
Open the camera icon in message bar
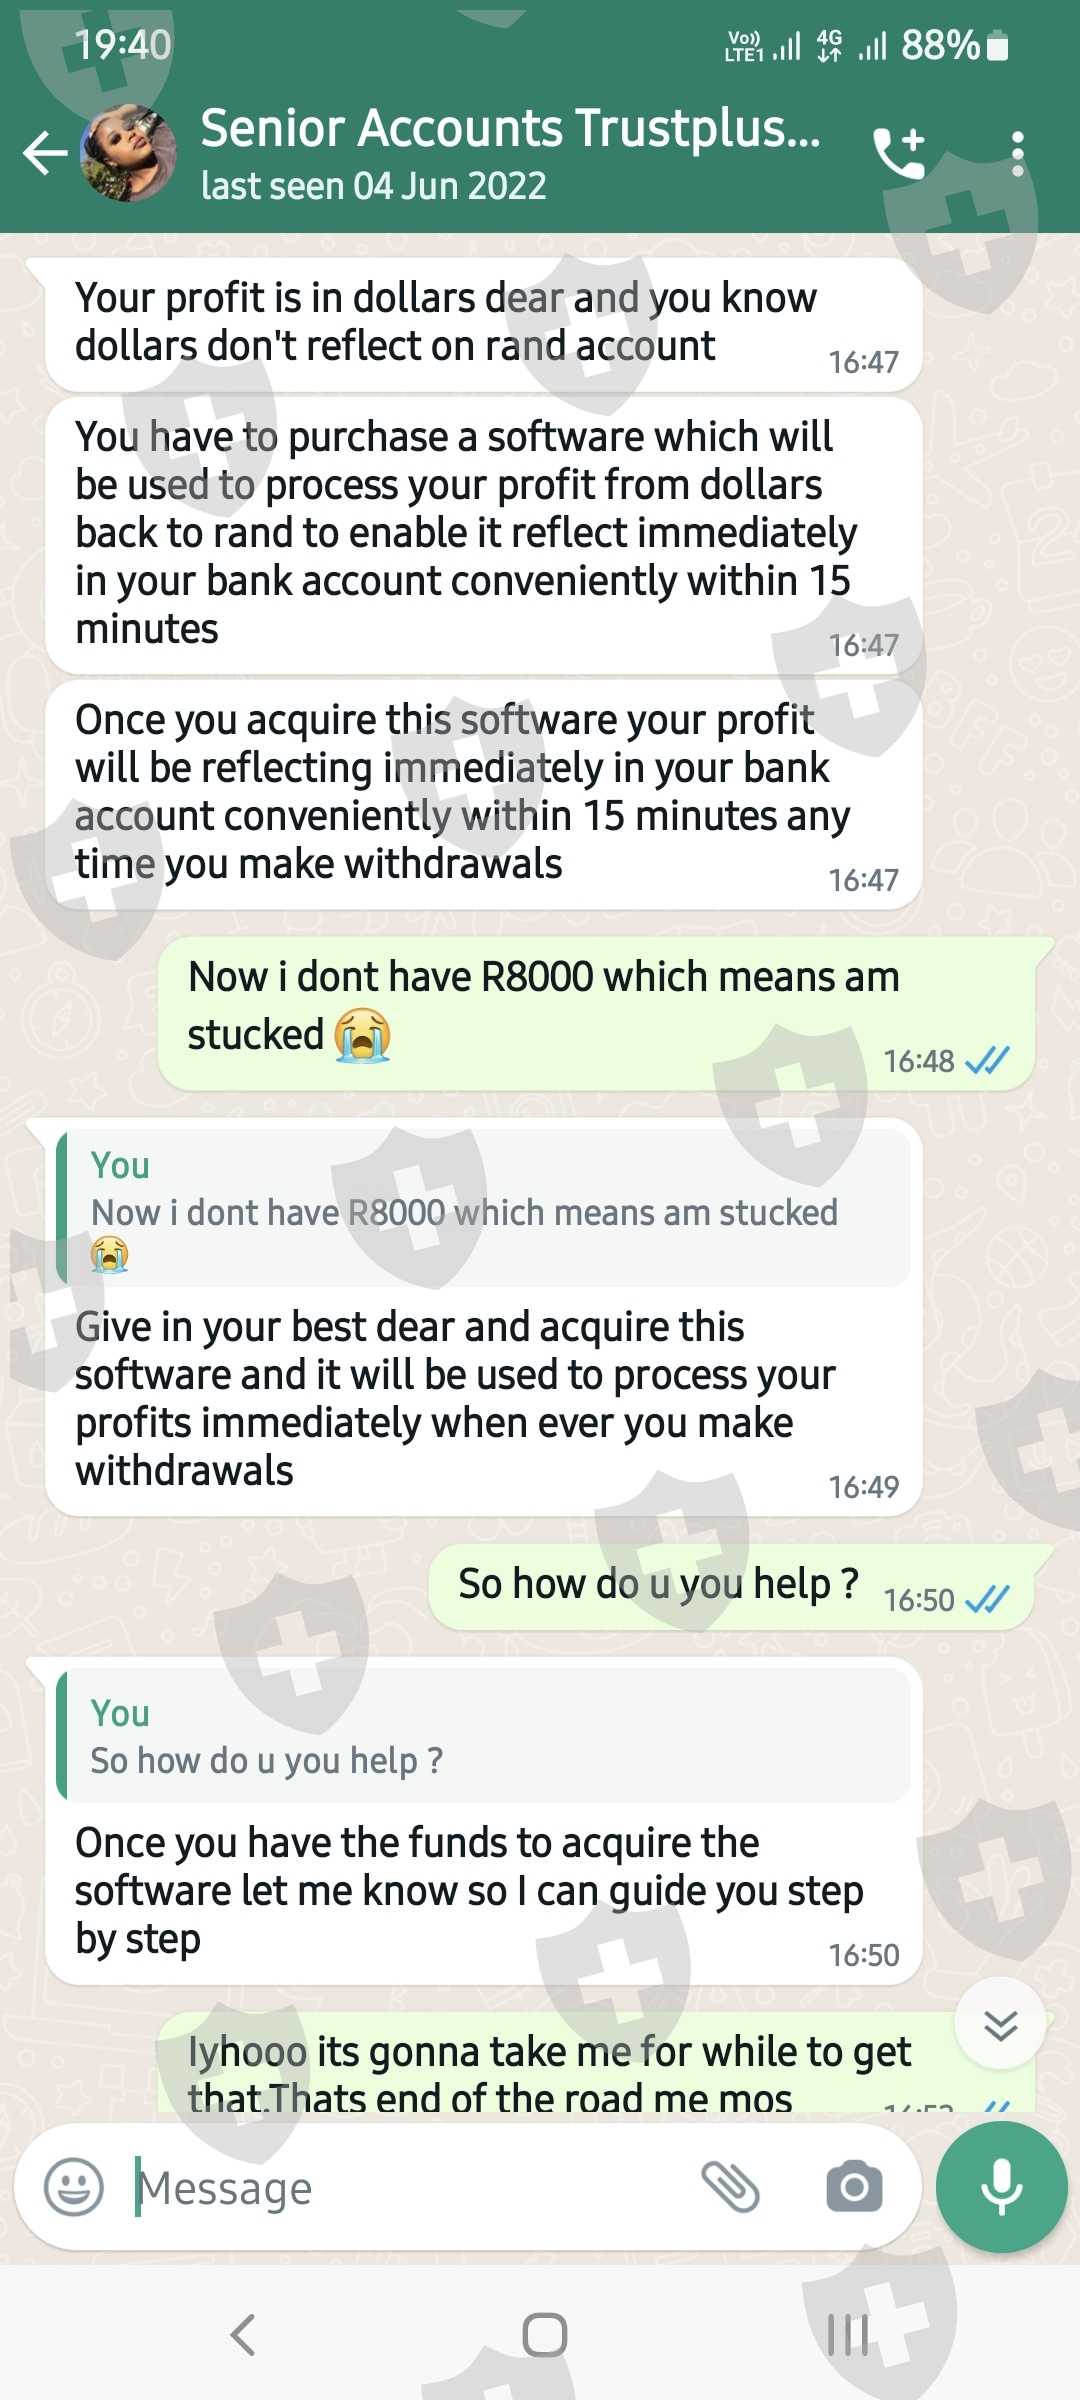(x=854, y=2187)
